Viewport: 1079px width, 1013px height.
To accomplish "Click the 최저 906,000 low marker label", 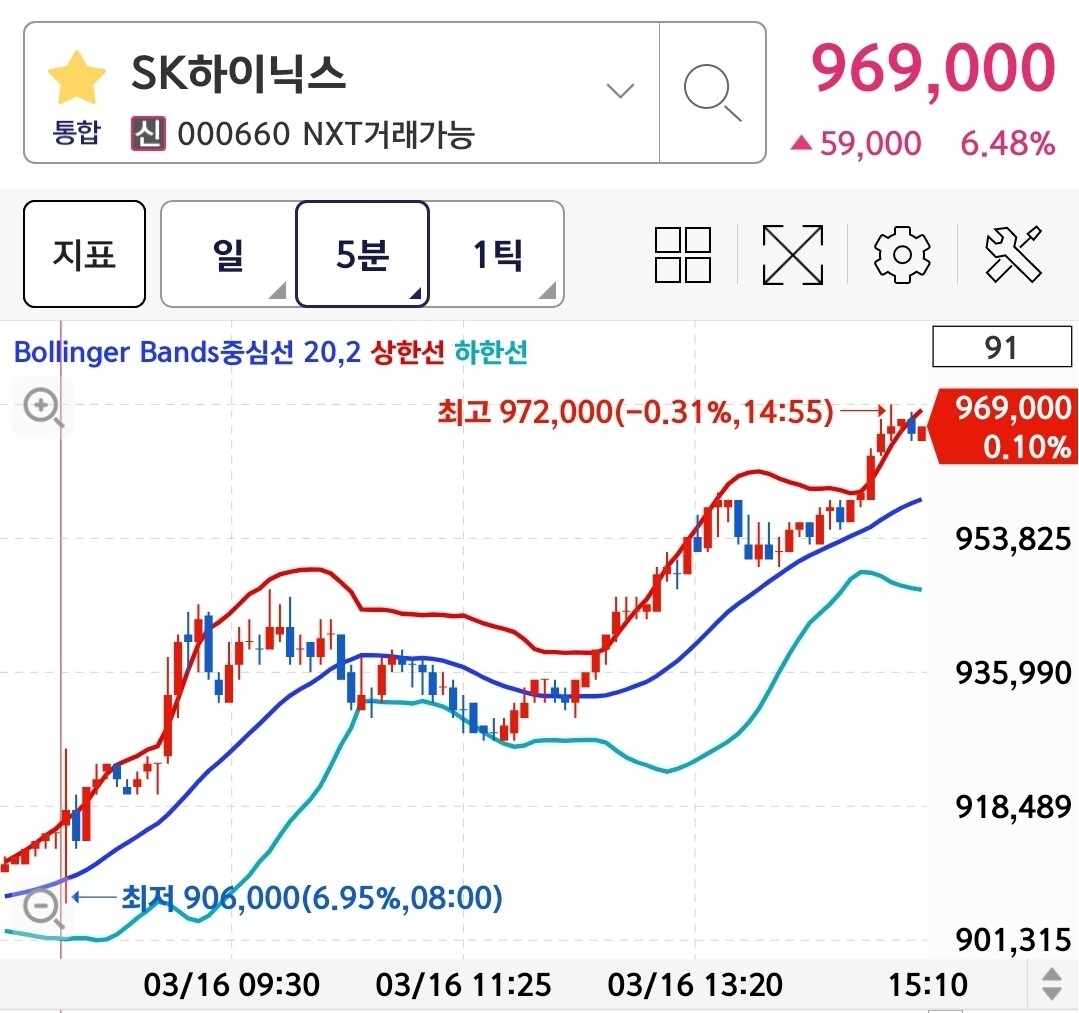I will pos(312,897).
